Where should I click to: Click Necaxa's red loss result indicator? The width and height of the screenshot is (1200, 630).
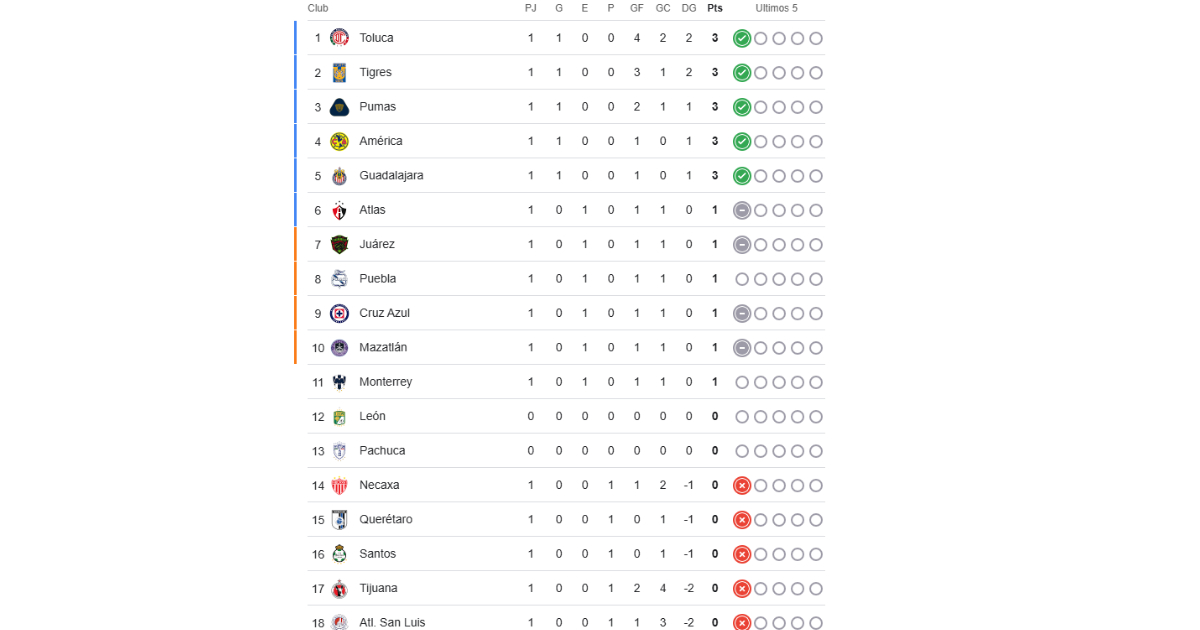coord(741,485)
